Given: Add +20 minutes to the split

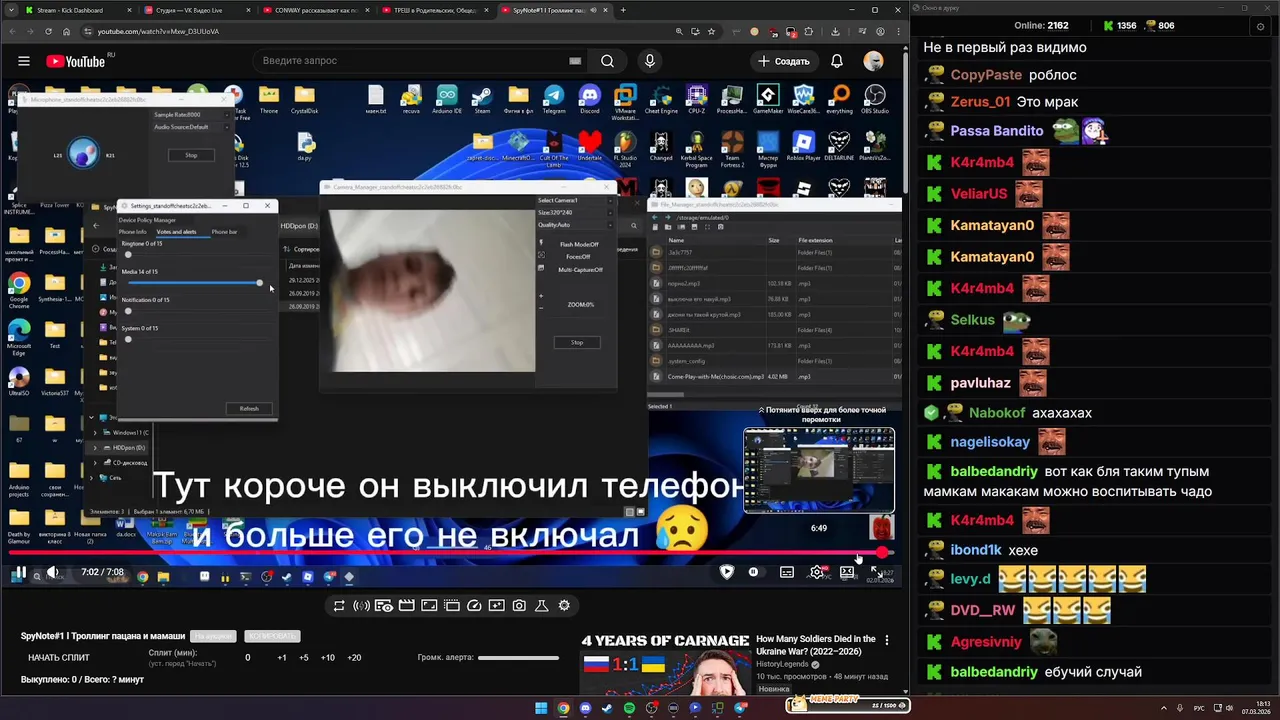Looking at the screenshot, I should pos(354,658).
